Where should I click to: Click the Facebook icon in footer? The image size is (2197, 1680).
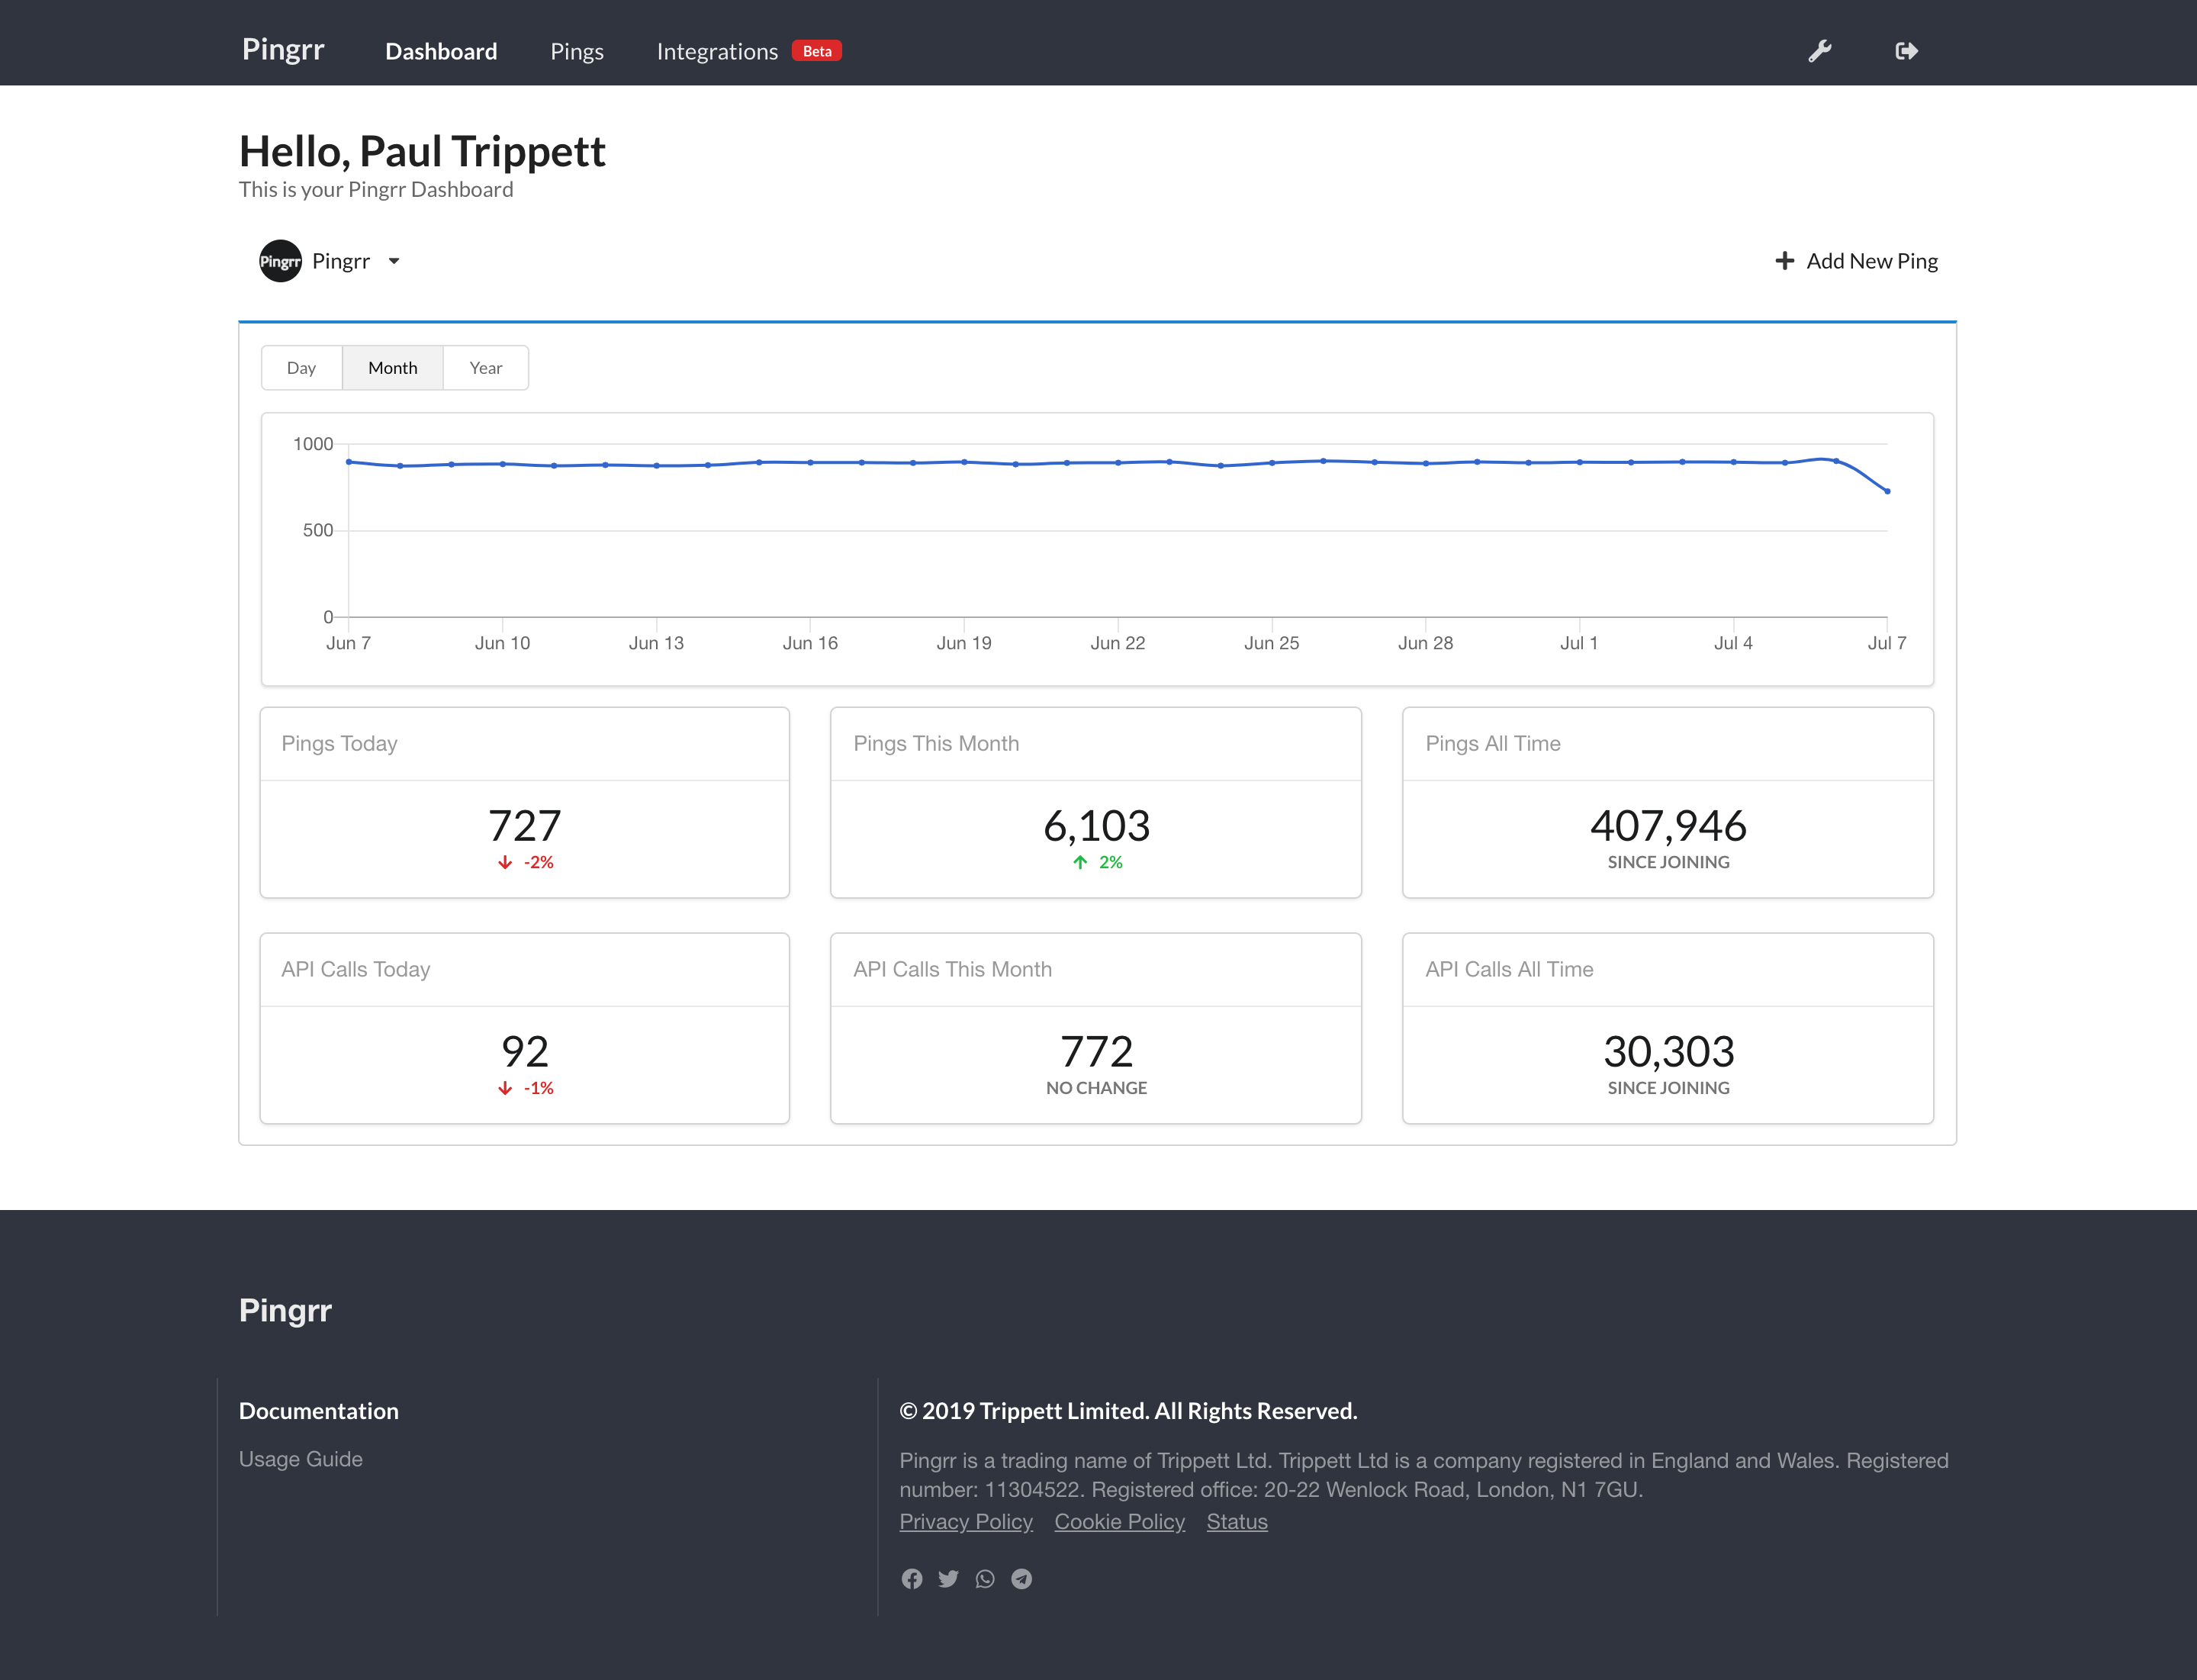pyautogui.click(x=911, y=1578)
